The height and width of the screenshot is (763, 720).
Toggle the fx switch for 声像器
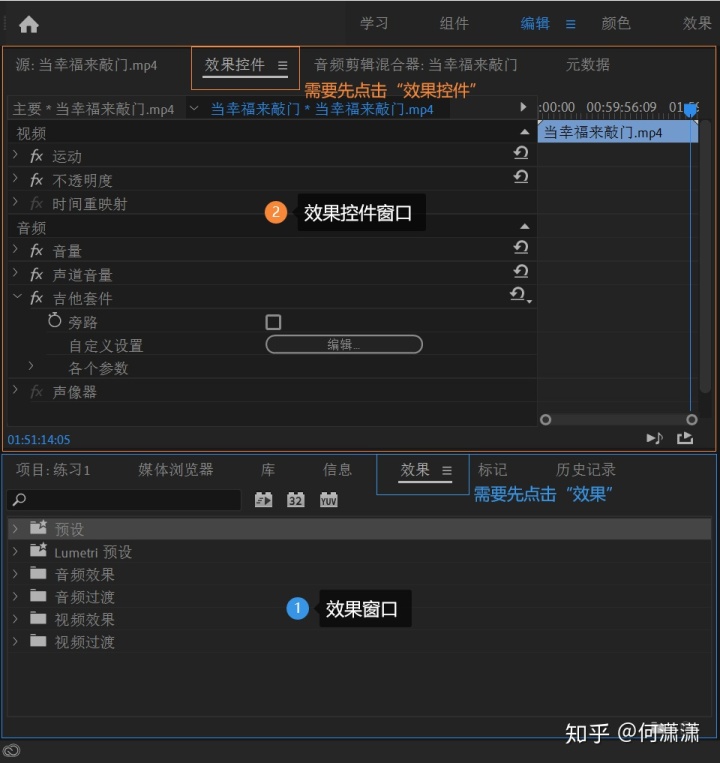[x=36, y=392]
